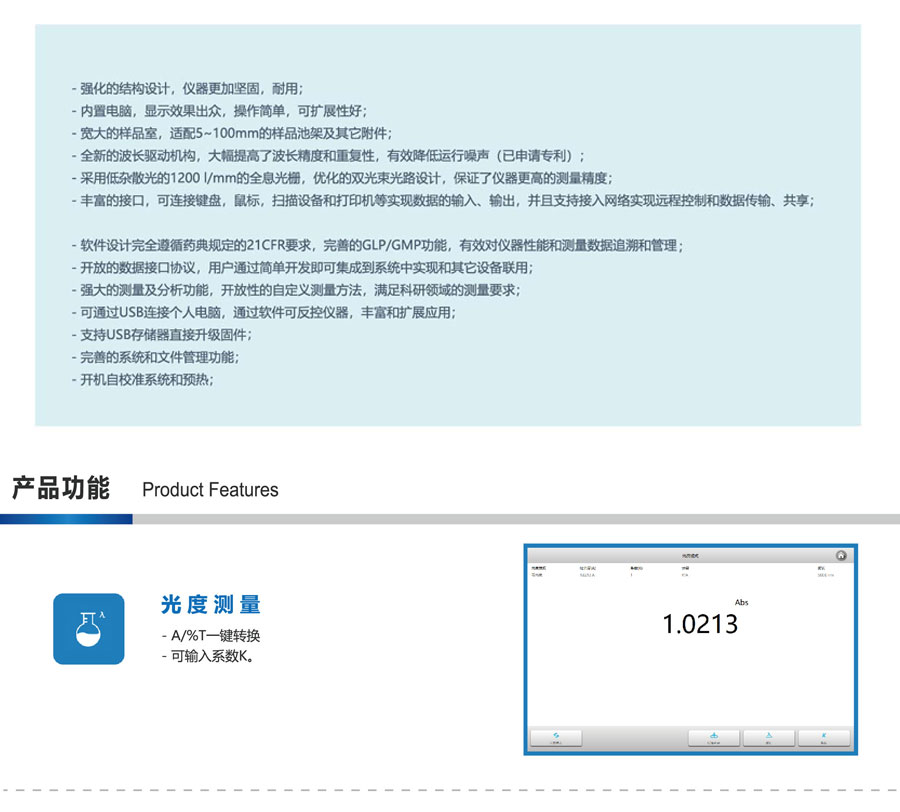The width and height of the screenshot is (900, 812).
Task: Click the 1.0213 absorbance reading
Action: click(x=700, y=625)
